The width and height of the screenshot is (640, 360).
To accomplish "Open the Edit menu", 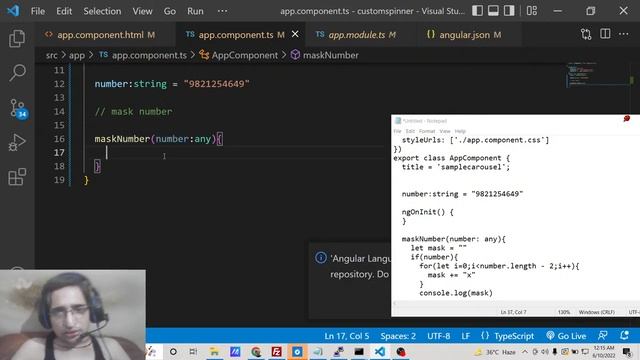I will (x=64, y=11).
